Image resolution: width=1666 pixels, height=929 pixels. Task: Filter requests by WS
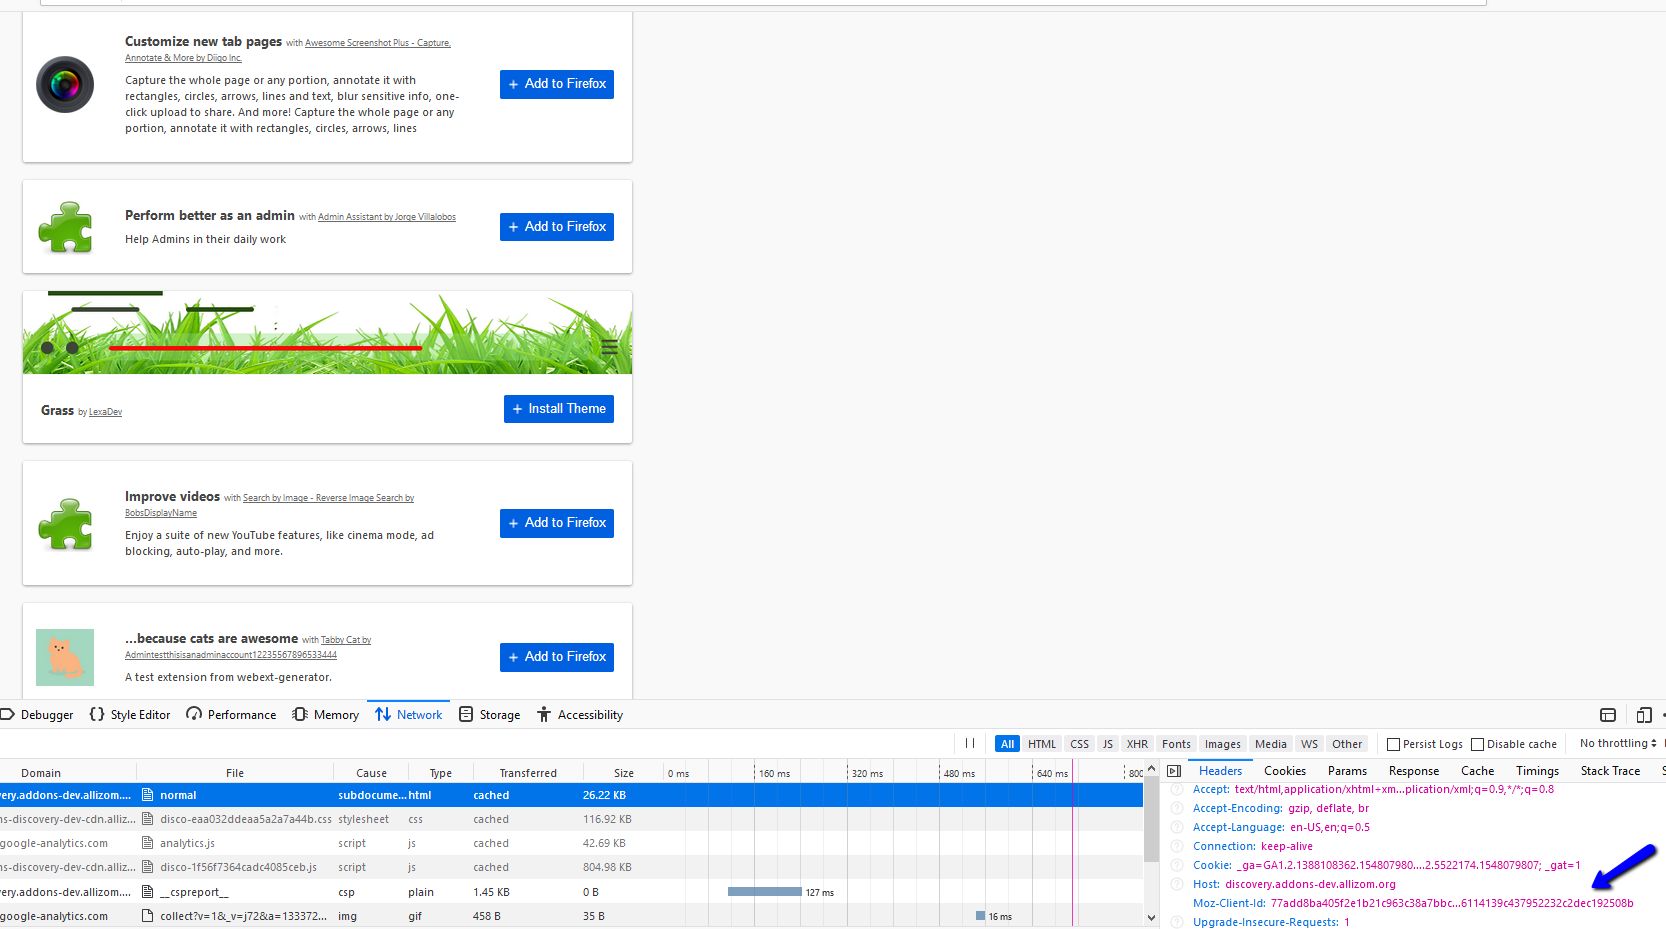[x=1309, y=744]
